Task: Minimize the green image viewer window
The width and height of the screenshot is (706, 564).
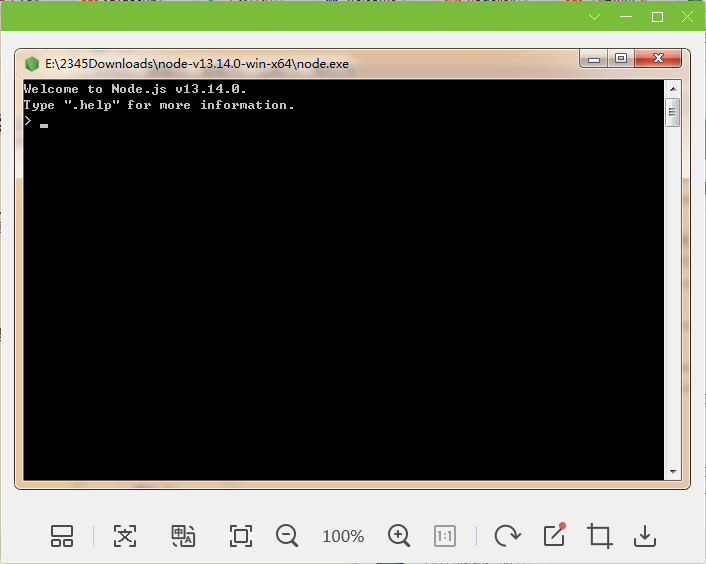Action: pyautogui.click(x=626, y=17)
